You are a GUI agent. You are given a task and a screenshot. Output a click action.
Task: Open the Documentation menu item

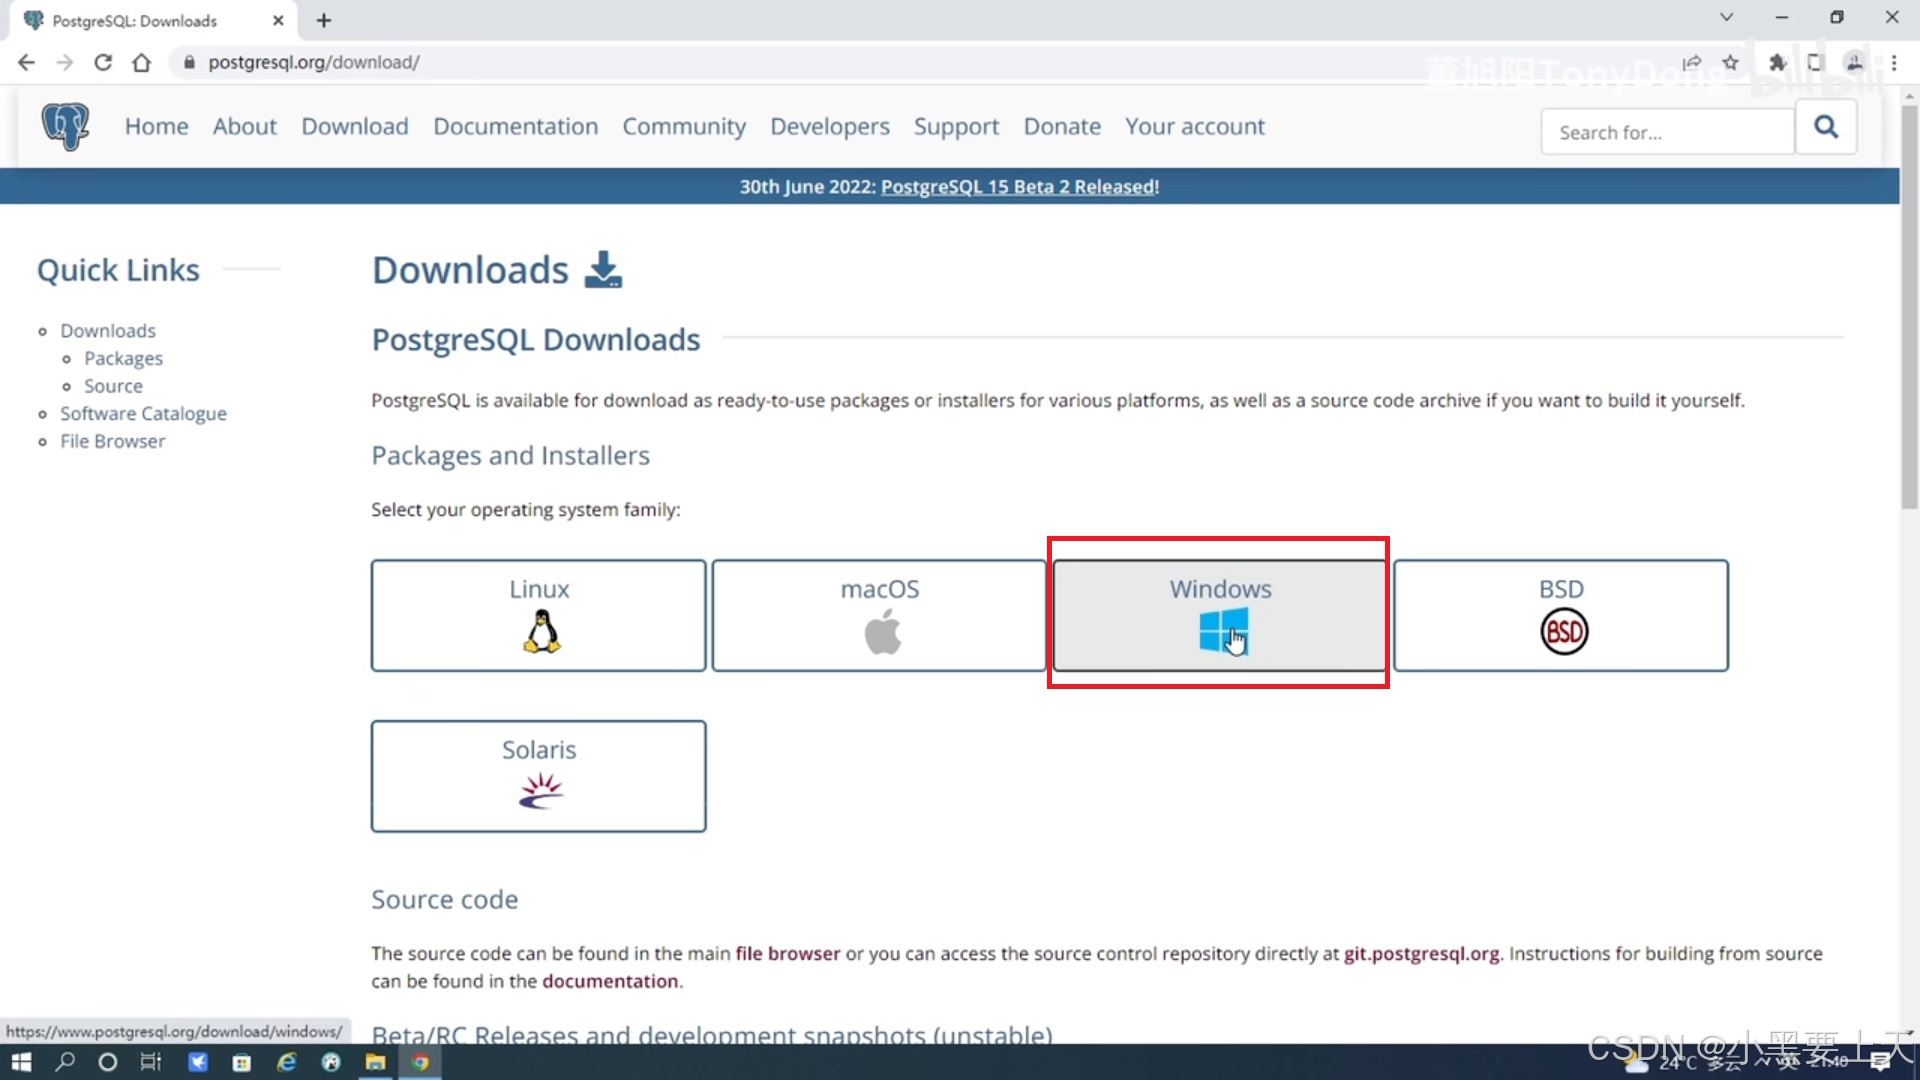tap(515, 127)
